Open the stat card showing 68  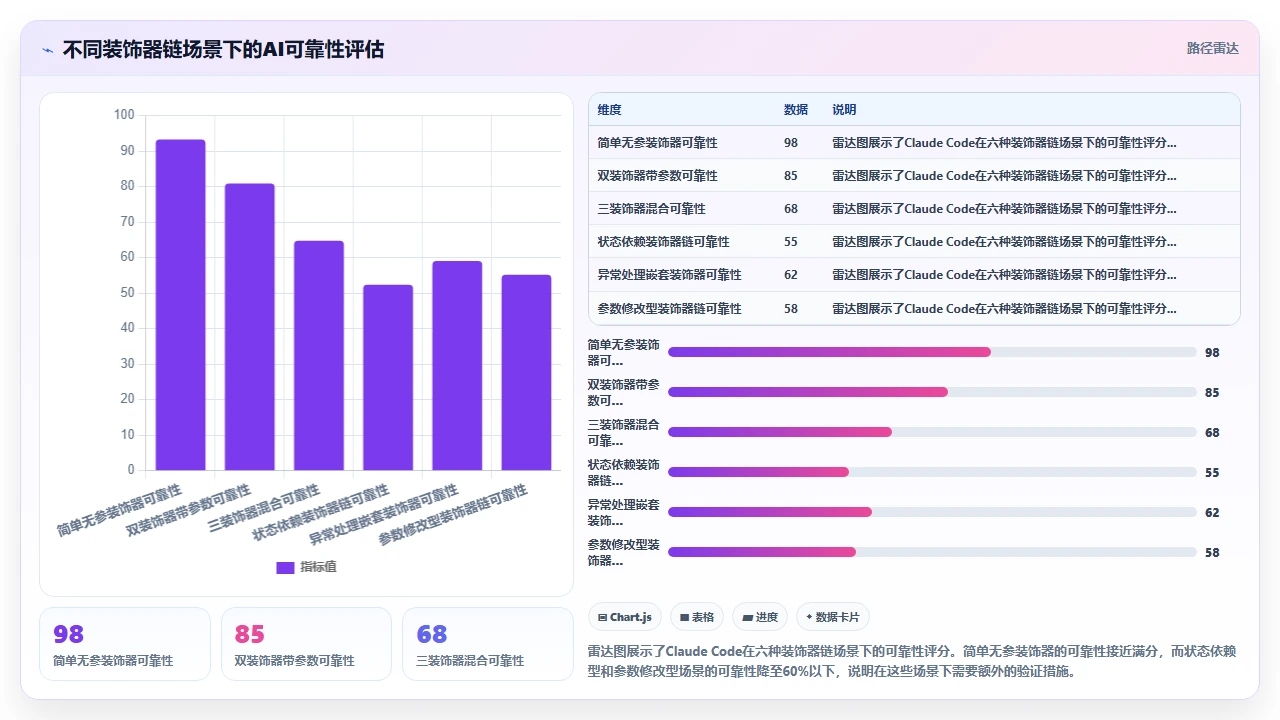tap(488, 644)
